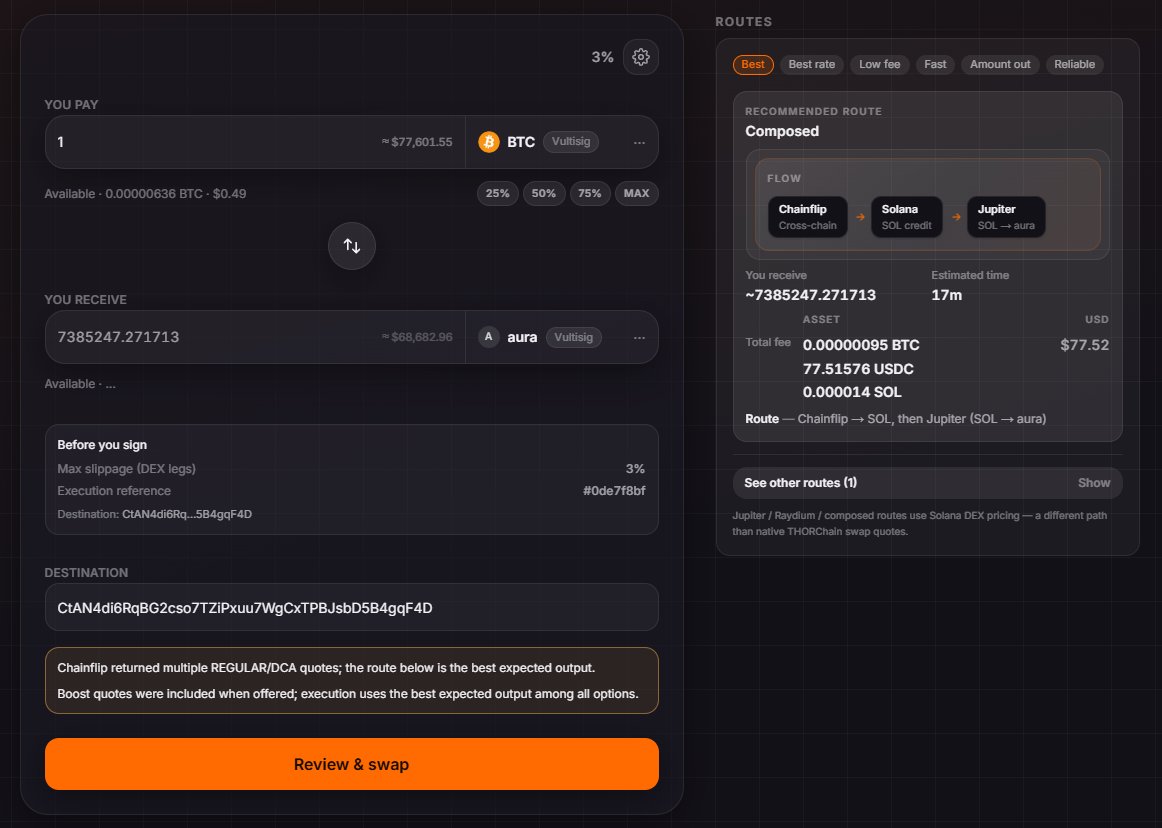1162x828 pixels.
Task: Click the ≈$68,682.96 receive value
Action: pyautogui.click(x=417, y=337)
